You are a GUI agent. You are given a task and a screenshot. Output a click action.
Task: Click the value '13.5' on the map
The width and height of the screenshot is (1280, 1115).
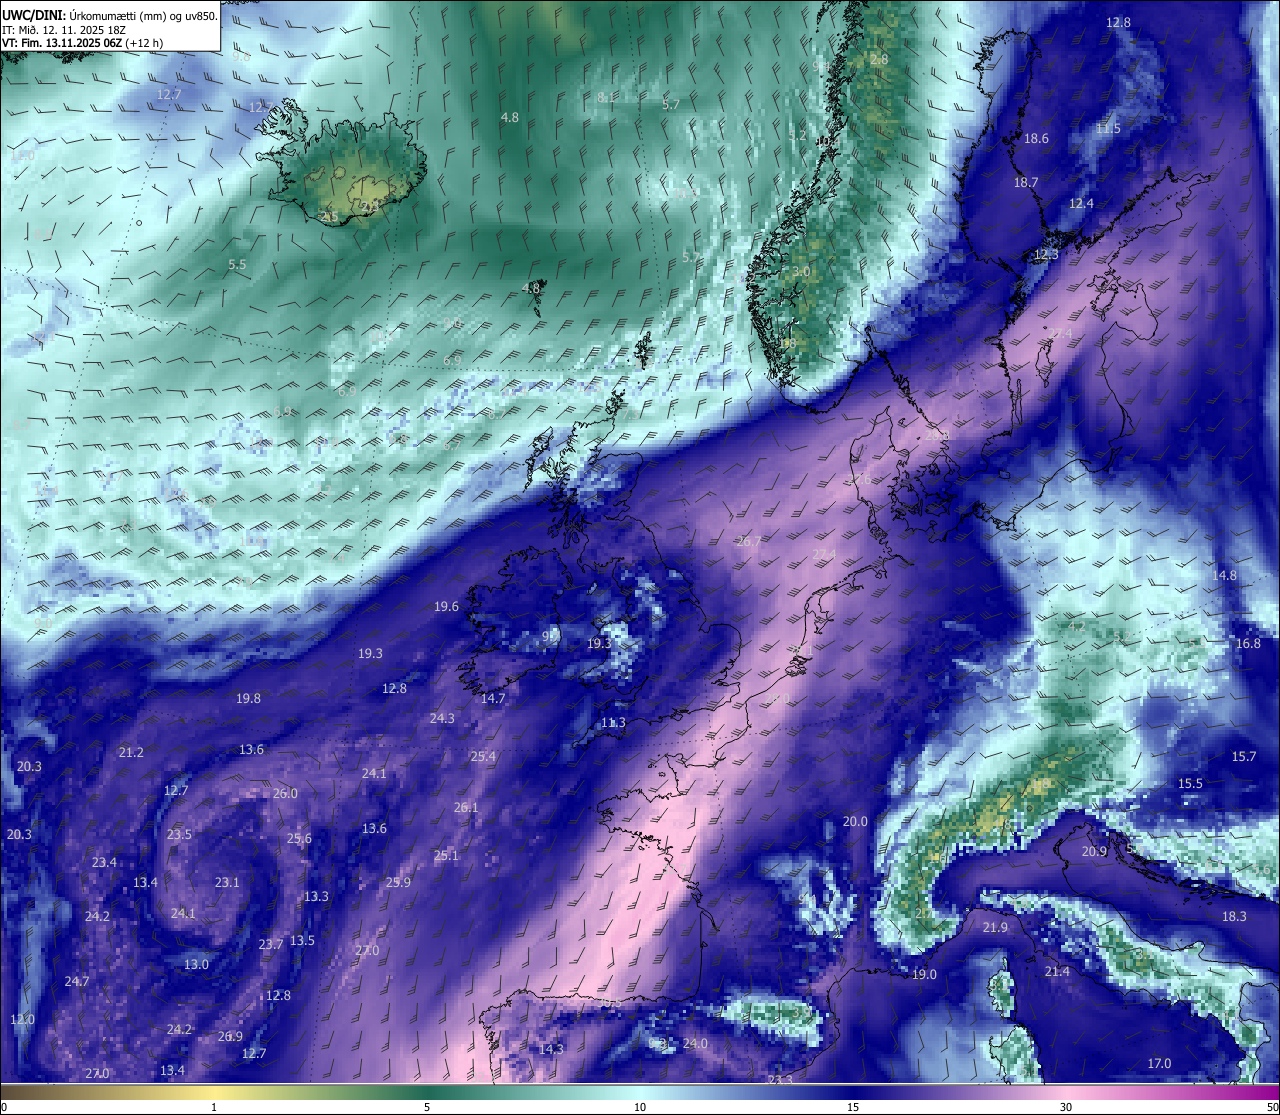tap(302, 941)
